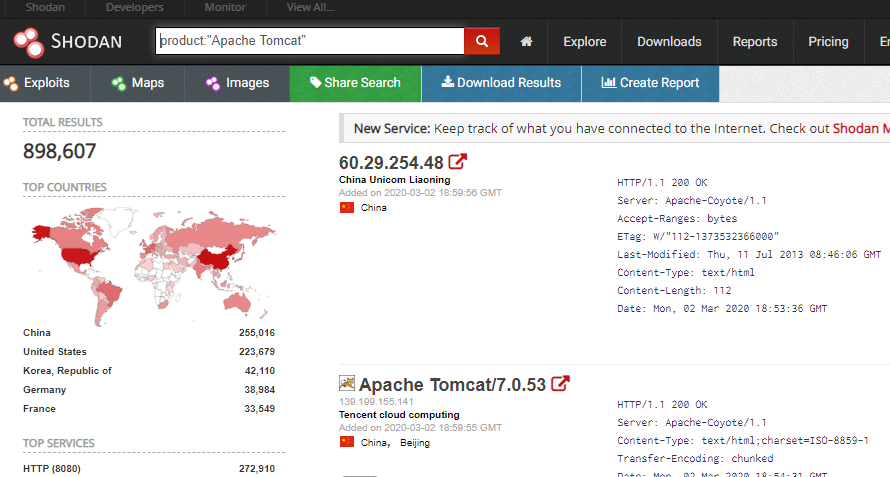Click in the product search input field
Screen dimensions: 890x477
coord(309,41)
